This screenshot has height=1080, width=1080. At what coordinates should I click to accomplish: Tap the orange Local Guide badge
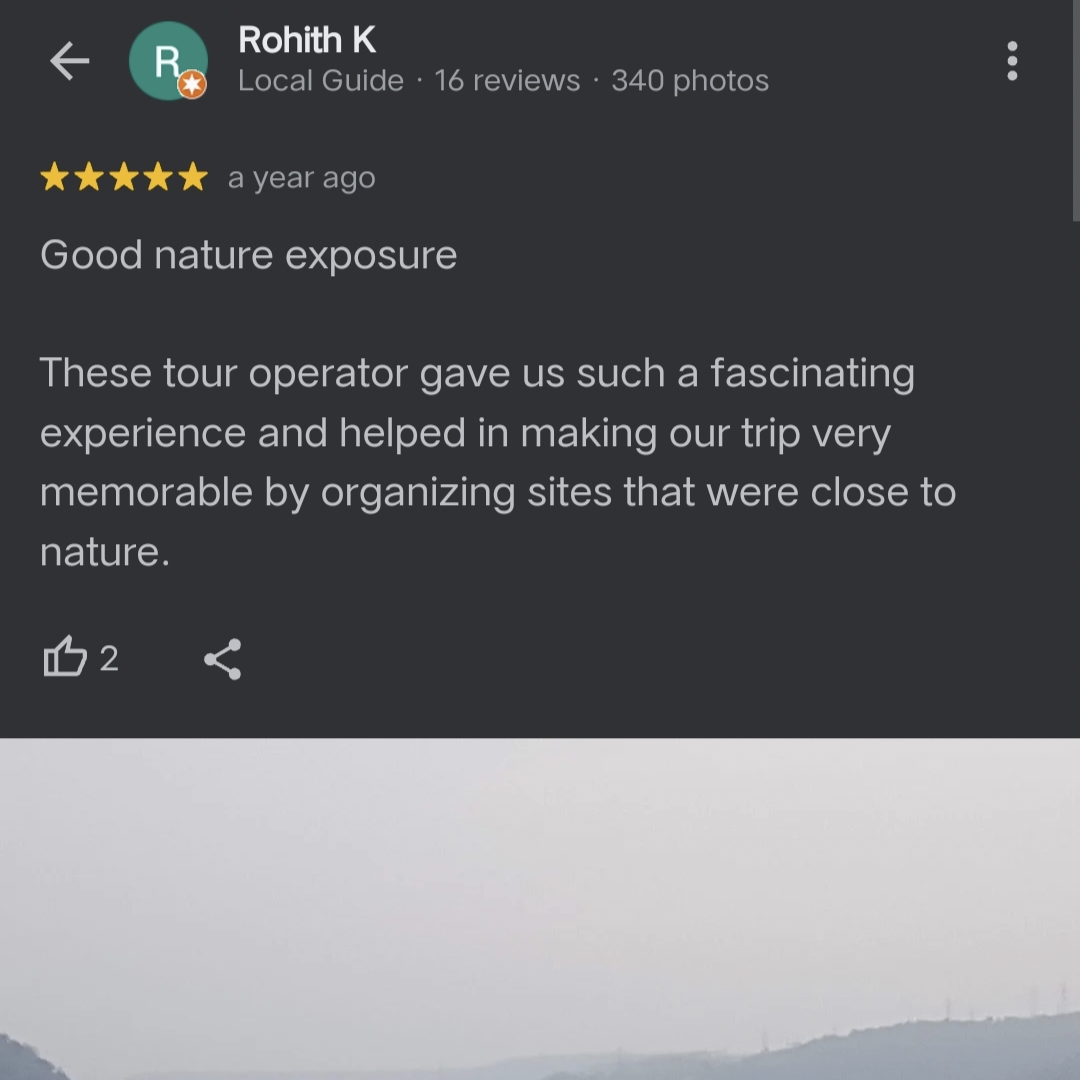[192, 85]
